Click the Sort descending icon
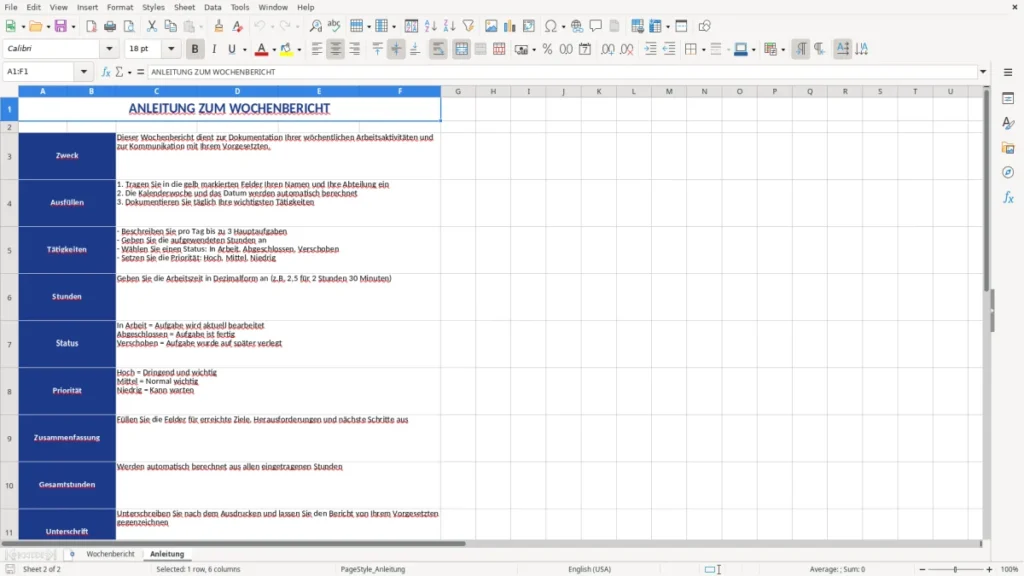This screenshot has width=1024, height=576. click(449, 26)
